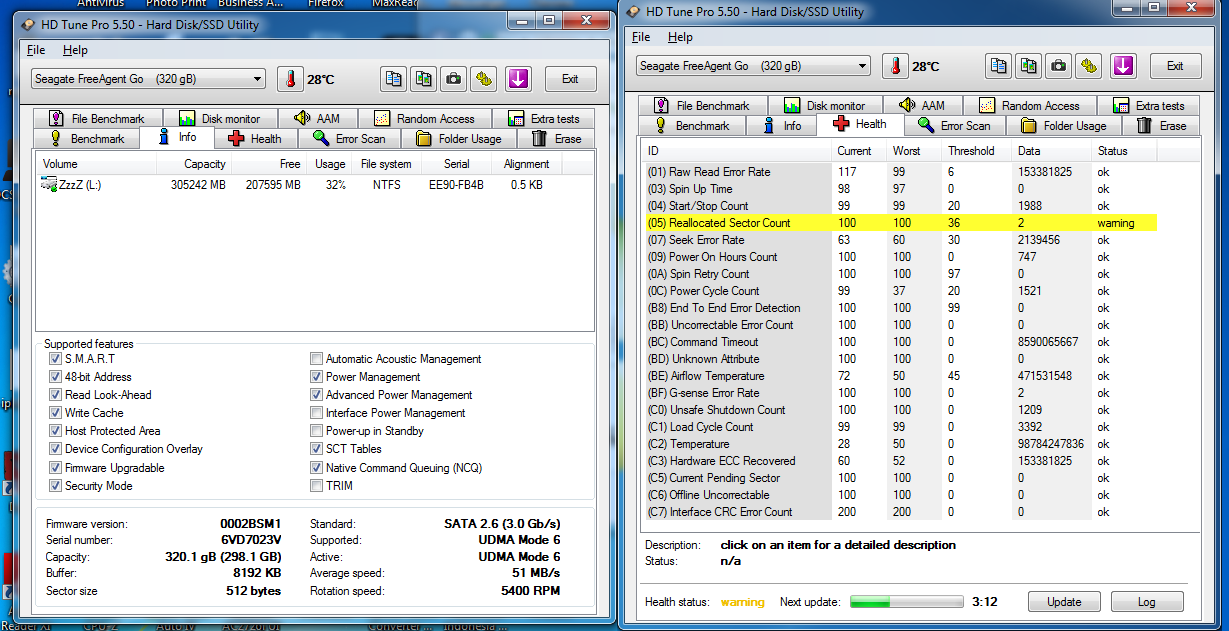The height and width of the screenshot is (631, 1229).
Task: Open Disk monitor tab in Health-tab window
Action: tap(825, 105)
